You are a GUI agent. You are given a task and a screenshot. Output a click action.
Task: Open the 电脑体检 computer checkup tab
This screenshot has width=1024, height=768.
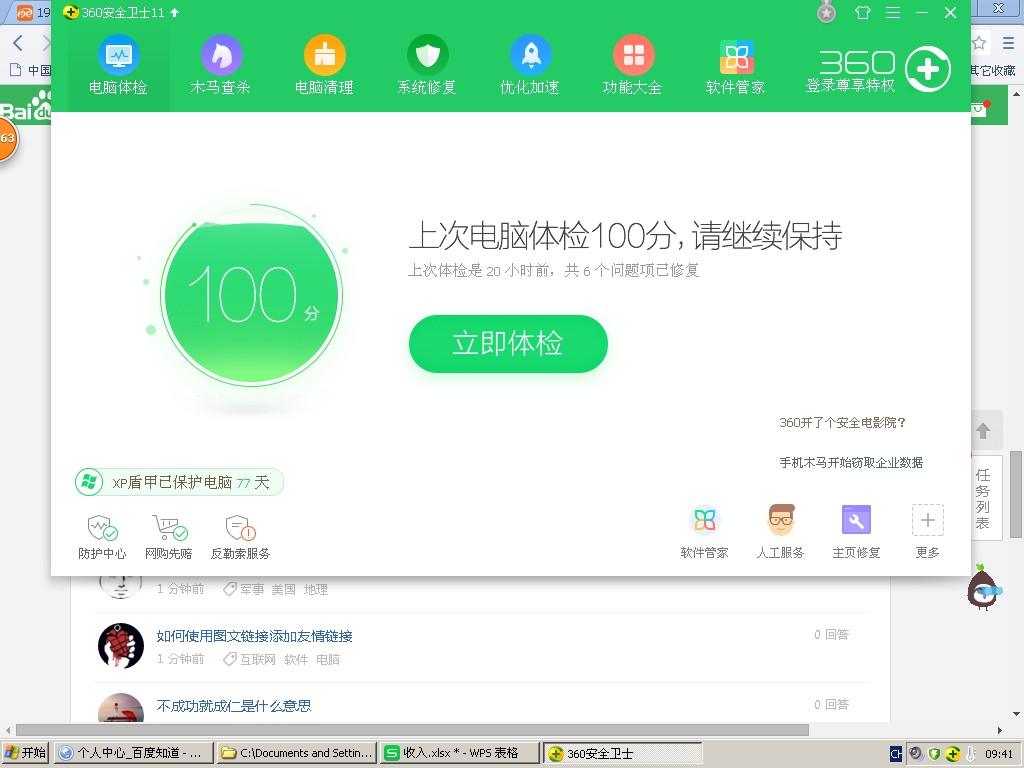point(118,65)
